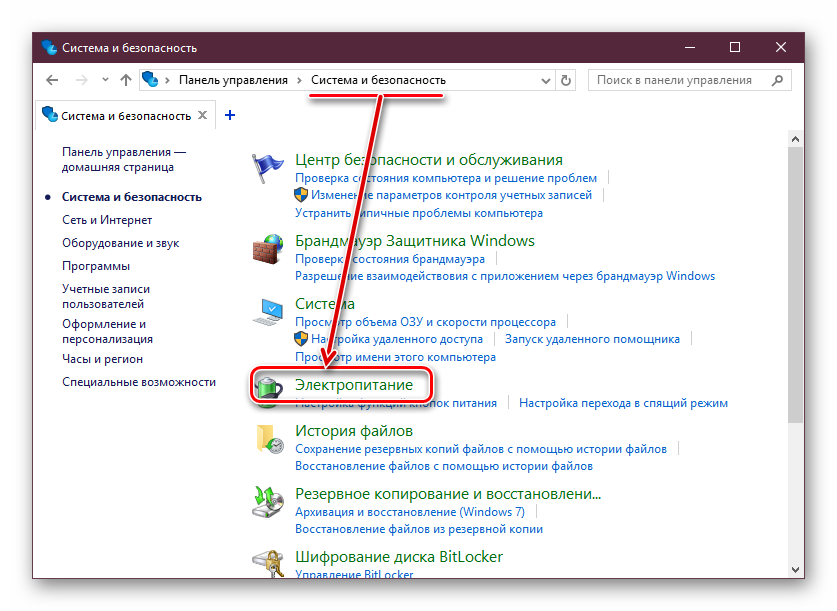Viewport: 837px width, 611px height.
Task: Expand breadcrumb arrow after Панель управления
Action: point(299,80)
